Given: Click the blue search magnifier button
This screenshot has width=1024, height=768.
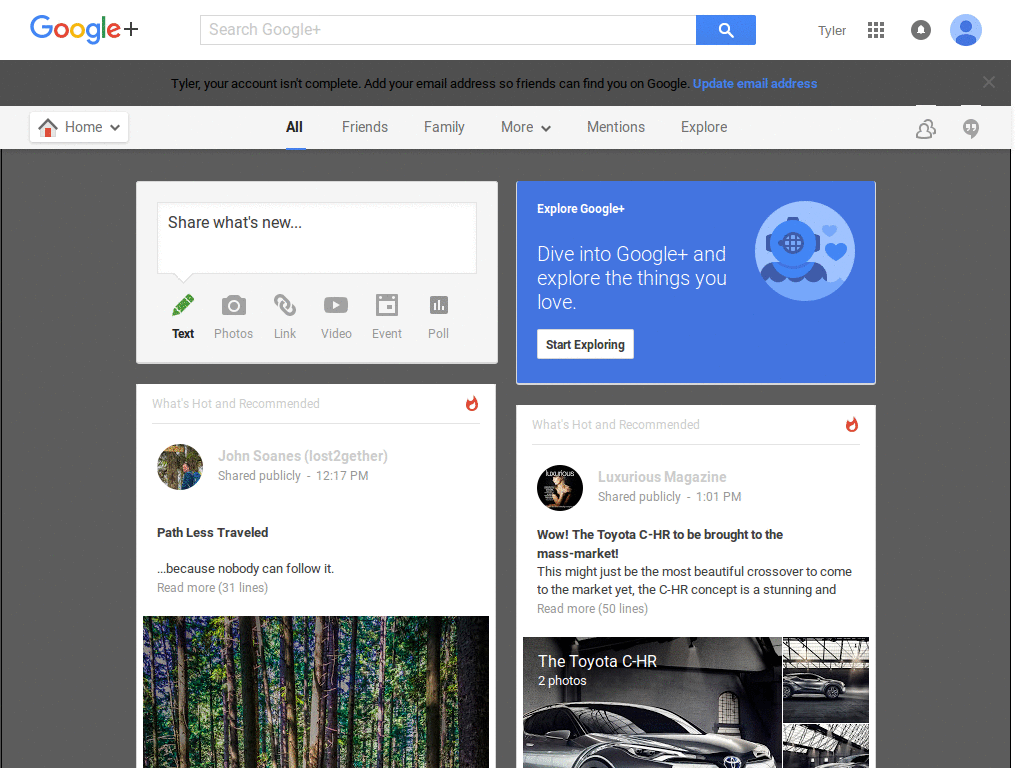Looking at the screenshot, I should click(x=726, y=30).
